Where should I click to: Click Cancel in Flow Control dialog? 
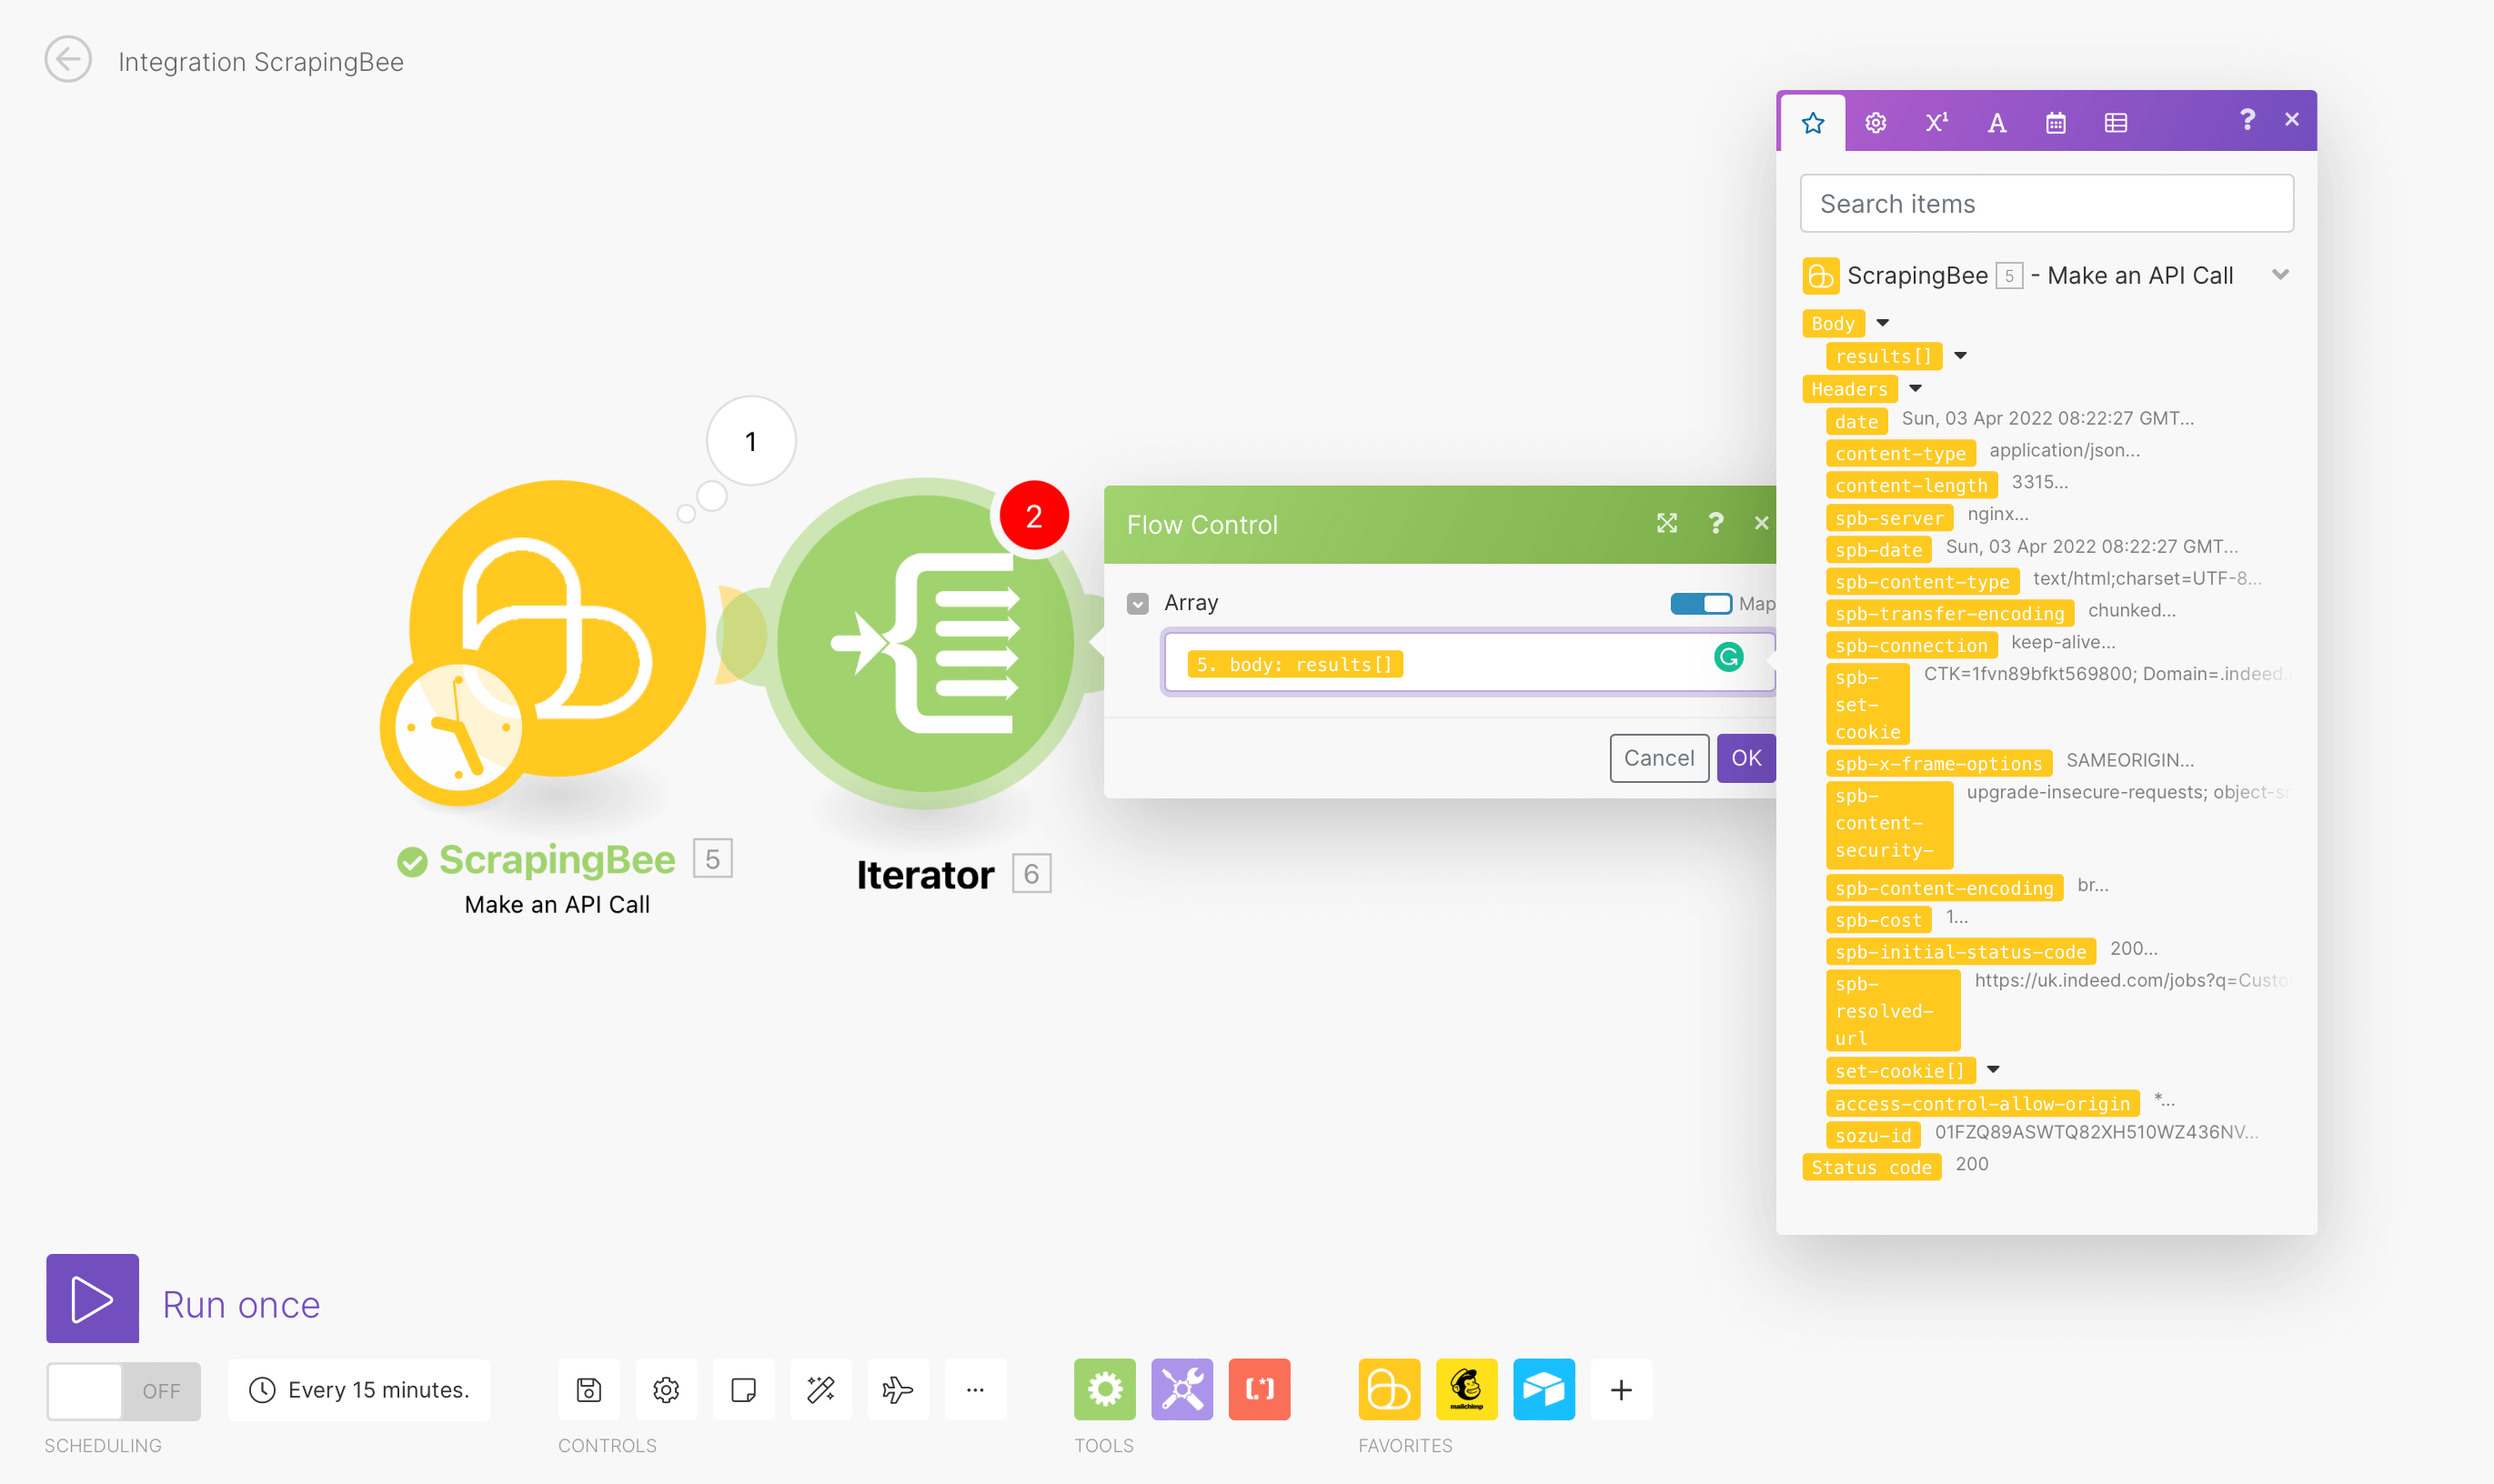pos(1657,757)
